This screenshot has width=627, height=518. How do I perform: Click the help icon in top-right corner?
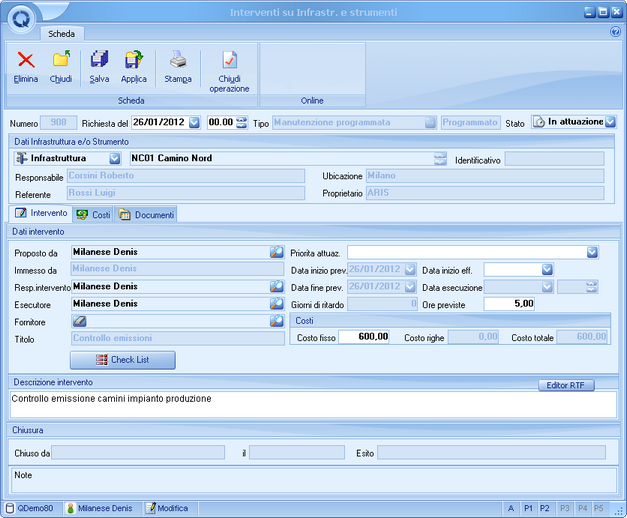[x=615, y=32]
